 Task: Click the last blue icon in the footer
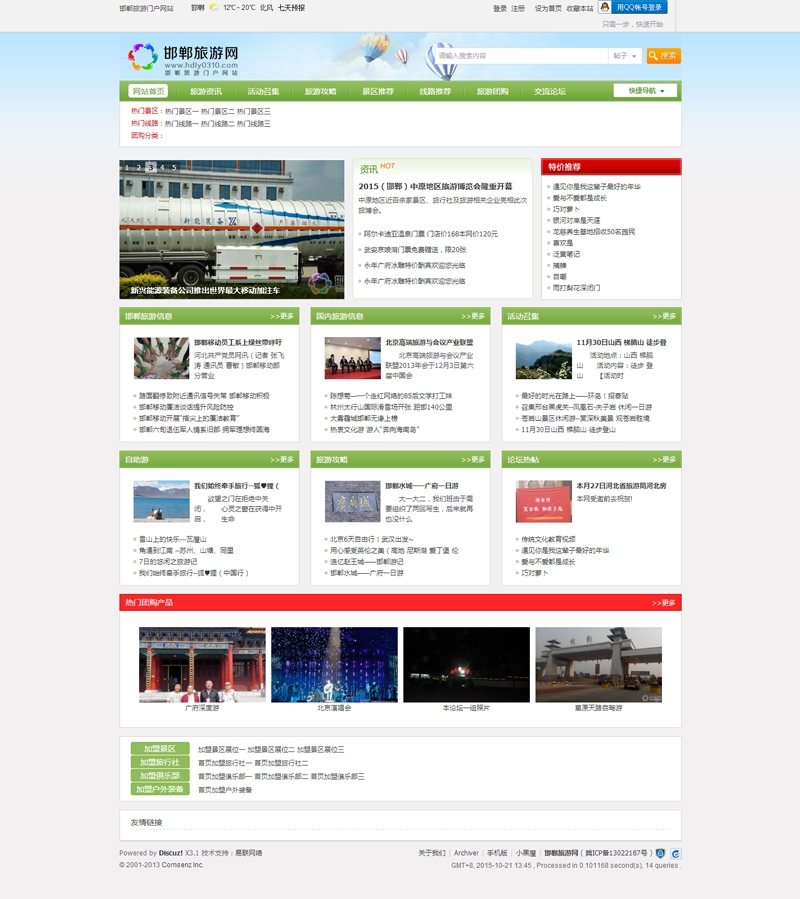pos(676,853)
